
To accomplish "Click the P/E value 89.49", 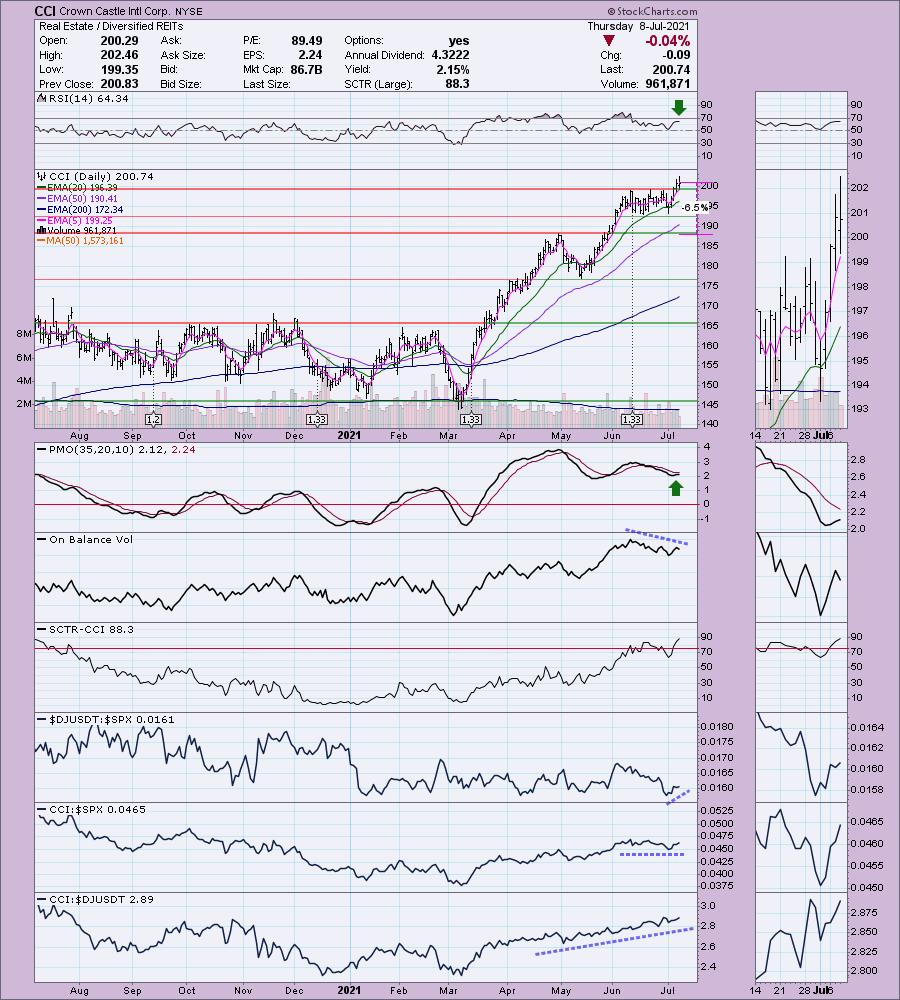I will click(x=307, y=41).
